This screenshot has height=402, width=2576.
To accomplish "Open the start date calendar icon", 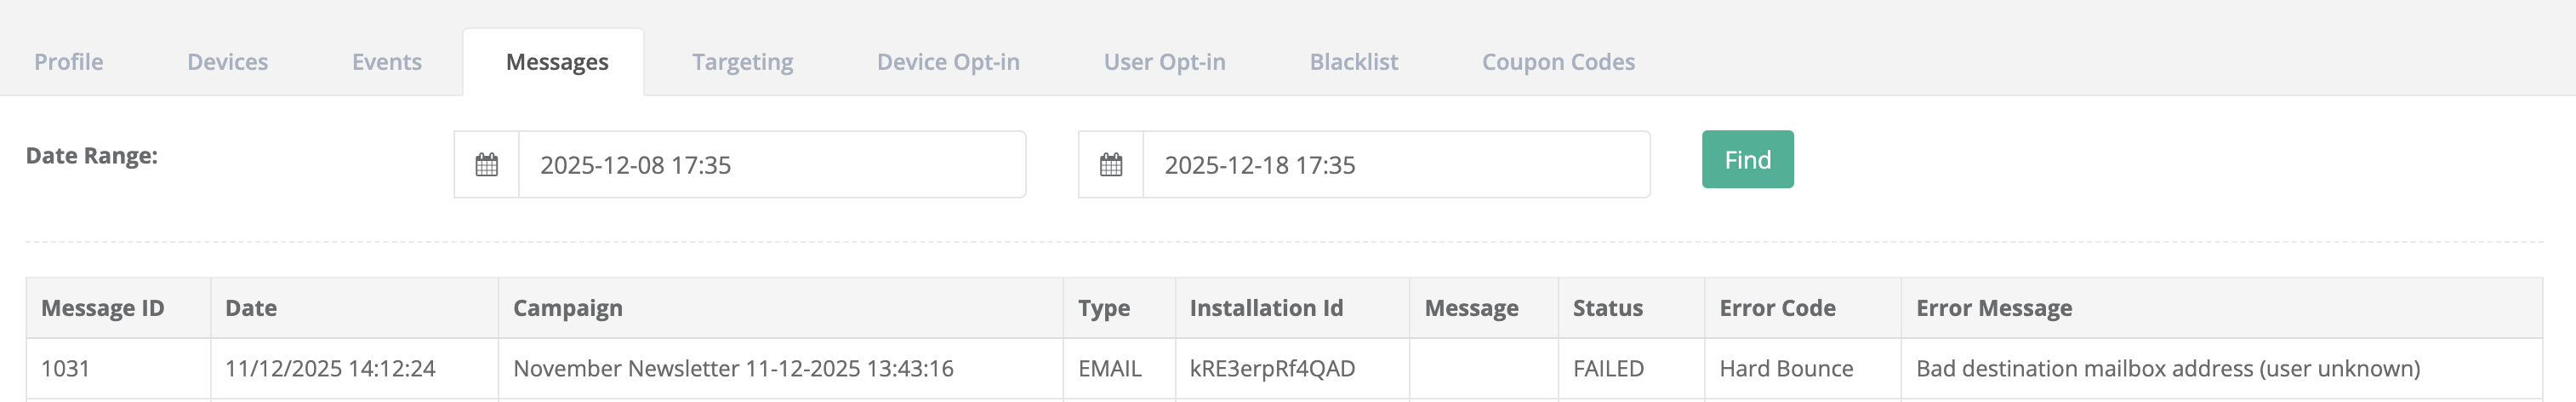I will 486,165.
